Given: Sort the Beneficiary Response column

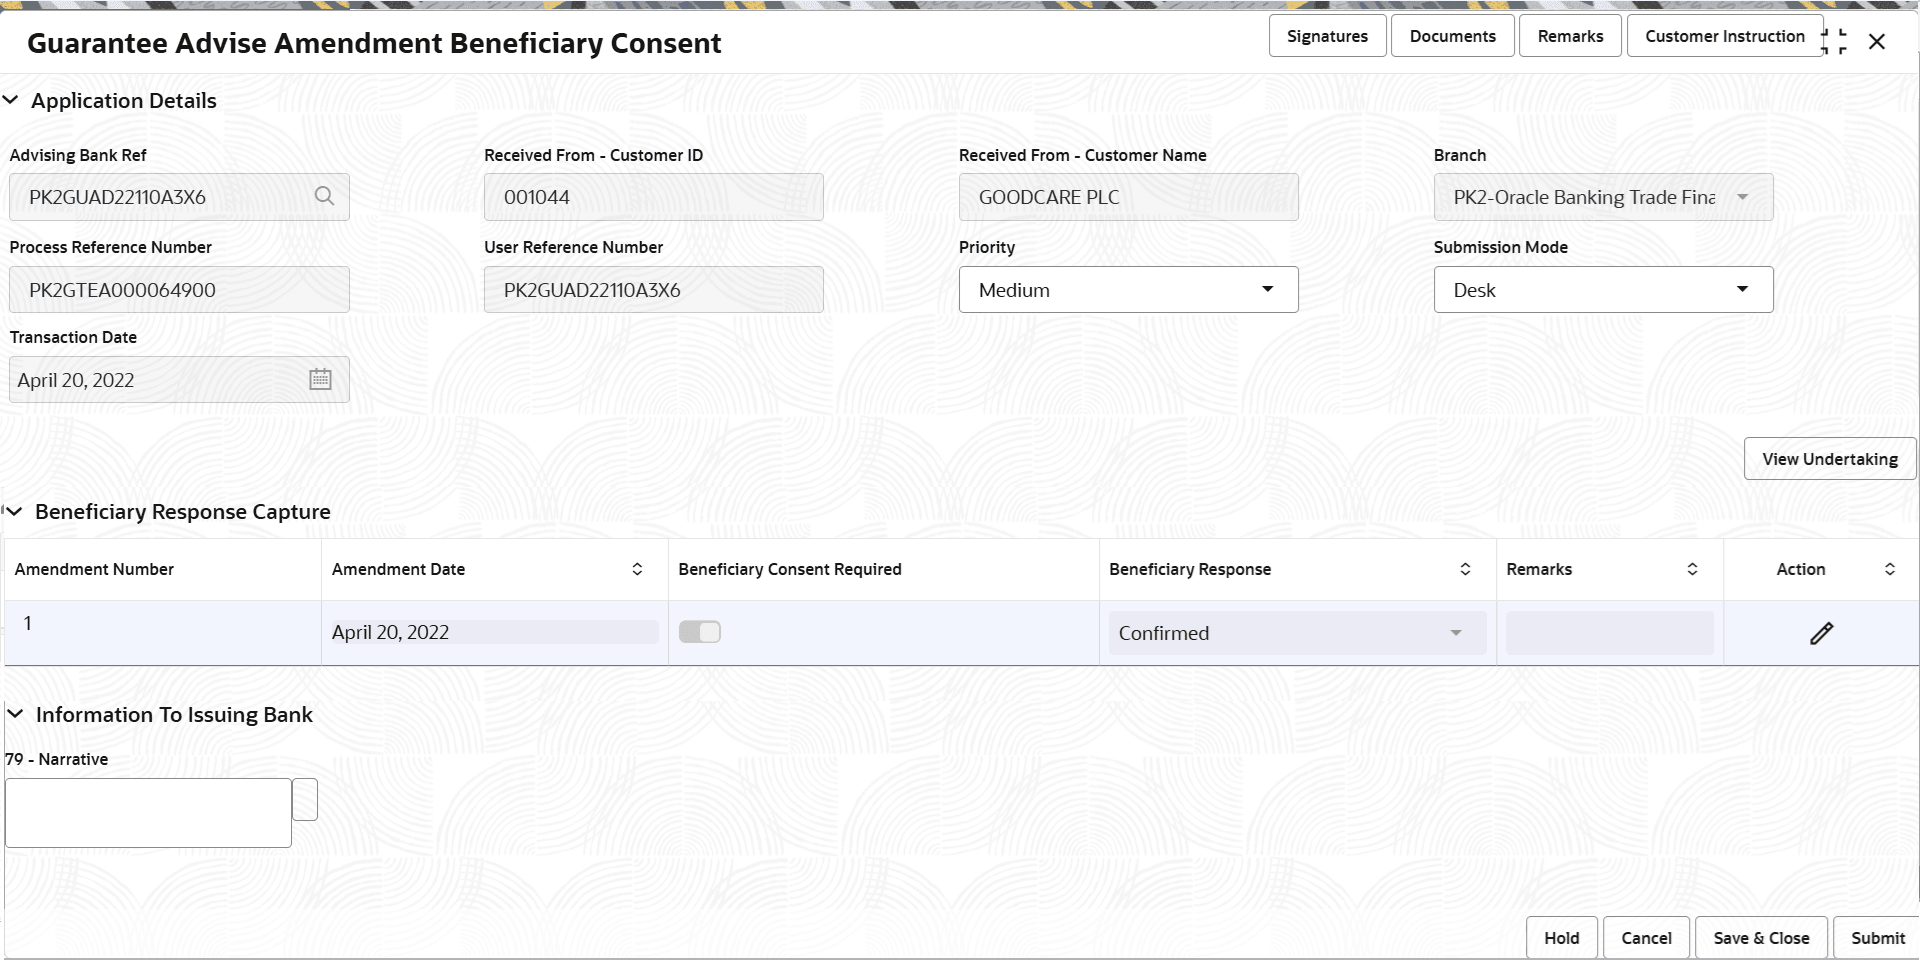Looking at the screenshot, I should (1466, 569).
